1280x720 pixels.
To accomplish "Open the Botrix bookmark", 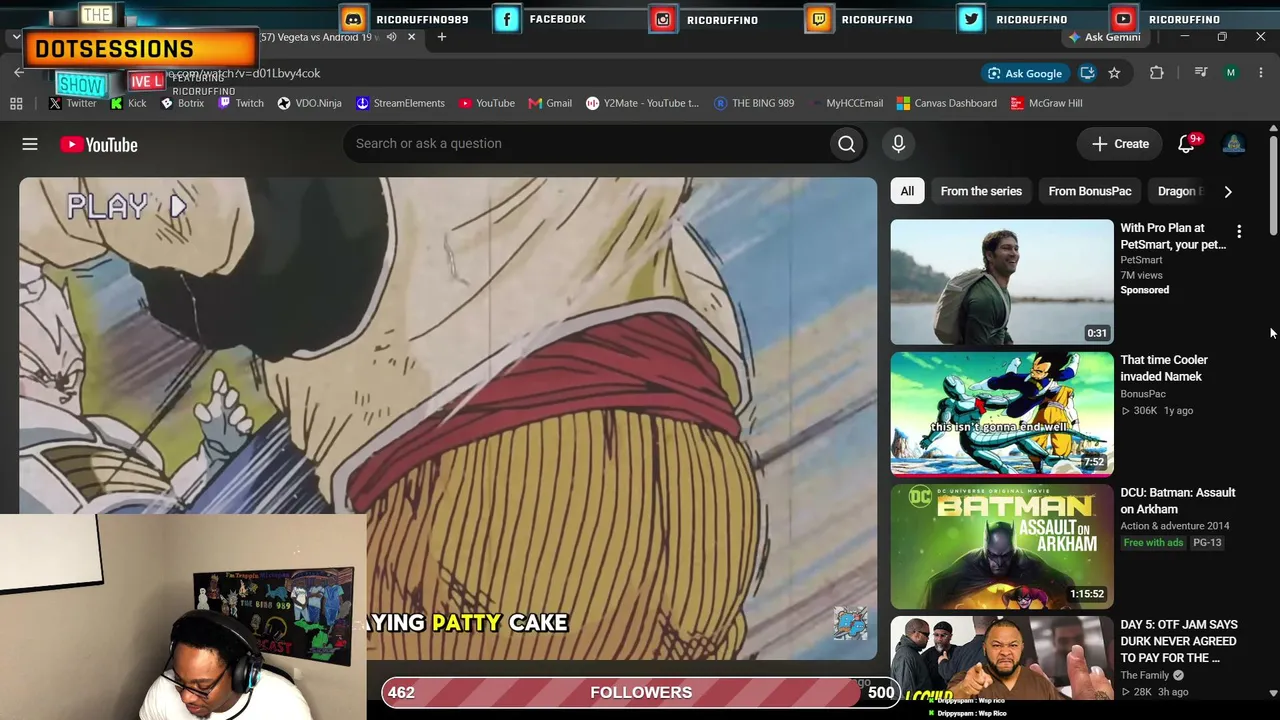I will 182,103.
